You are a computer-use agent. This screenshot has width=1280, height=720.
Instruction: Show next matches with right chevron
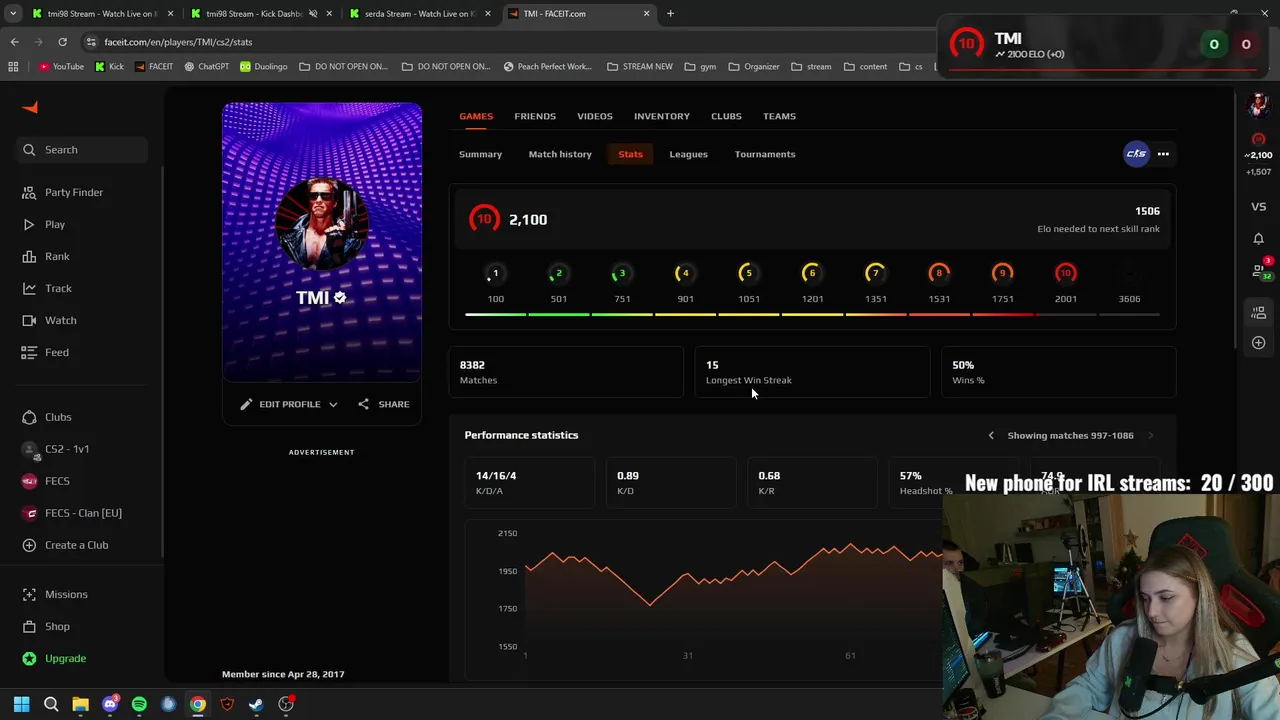(1150, 435)
